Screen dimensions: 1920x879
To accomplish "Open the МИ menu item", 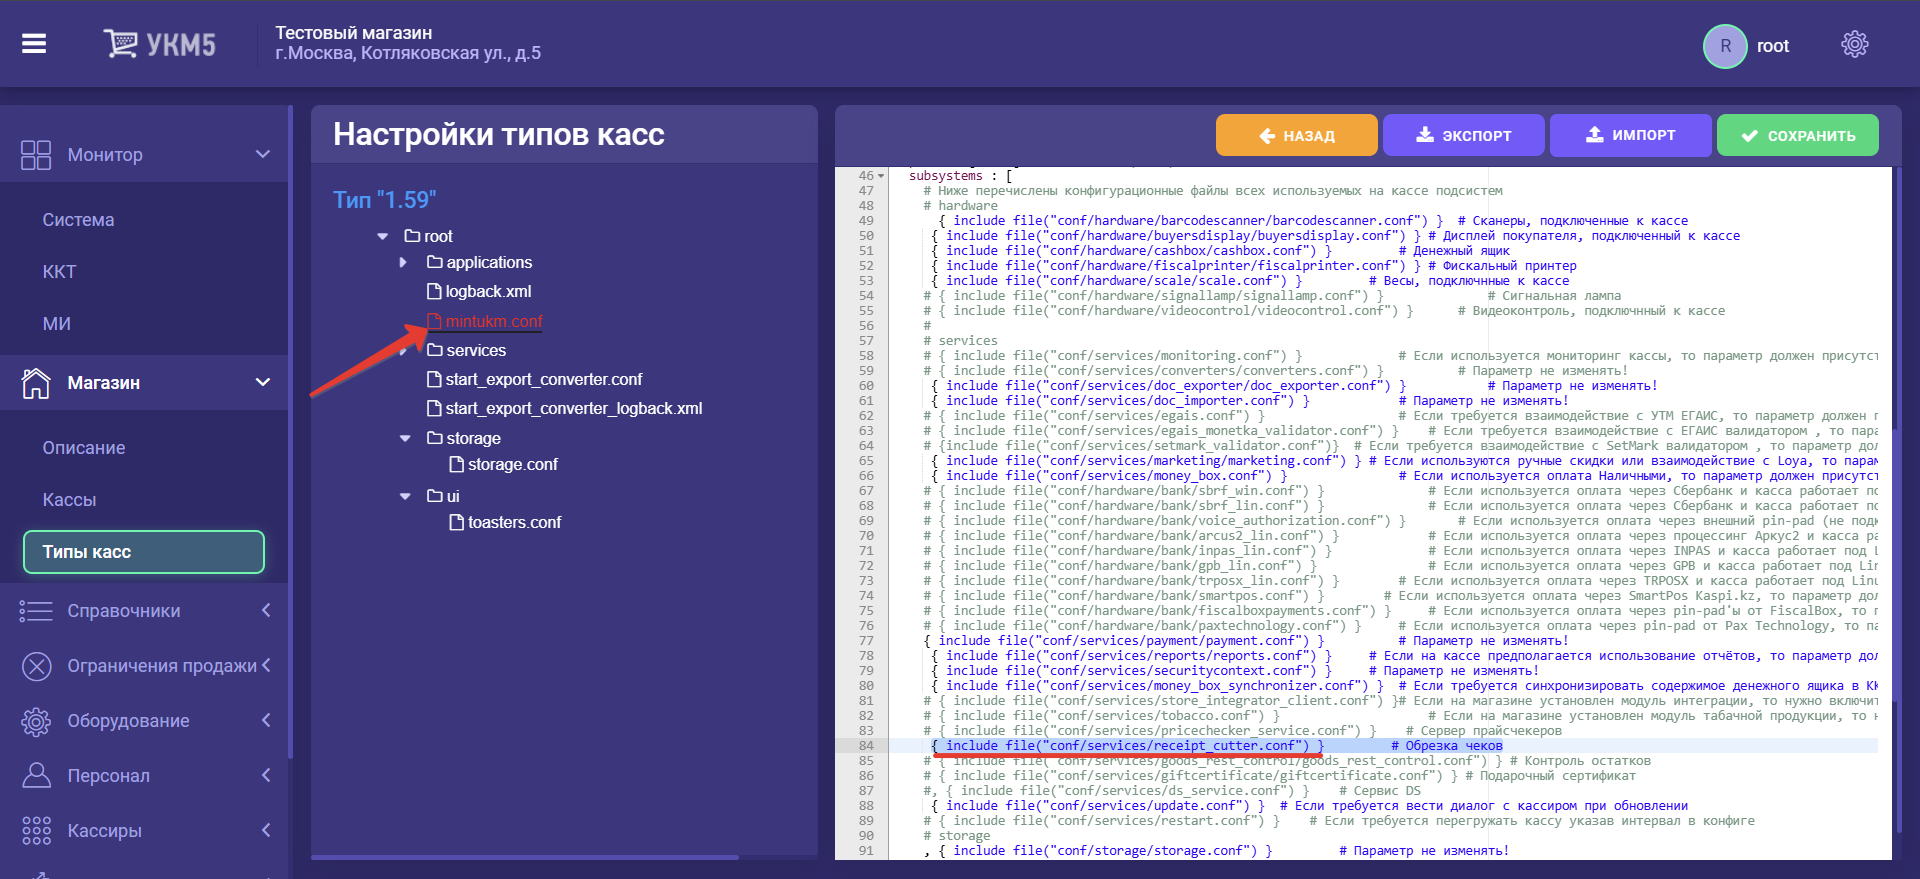I will point(56,324).
